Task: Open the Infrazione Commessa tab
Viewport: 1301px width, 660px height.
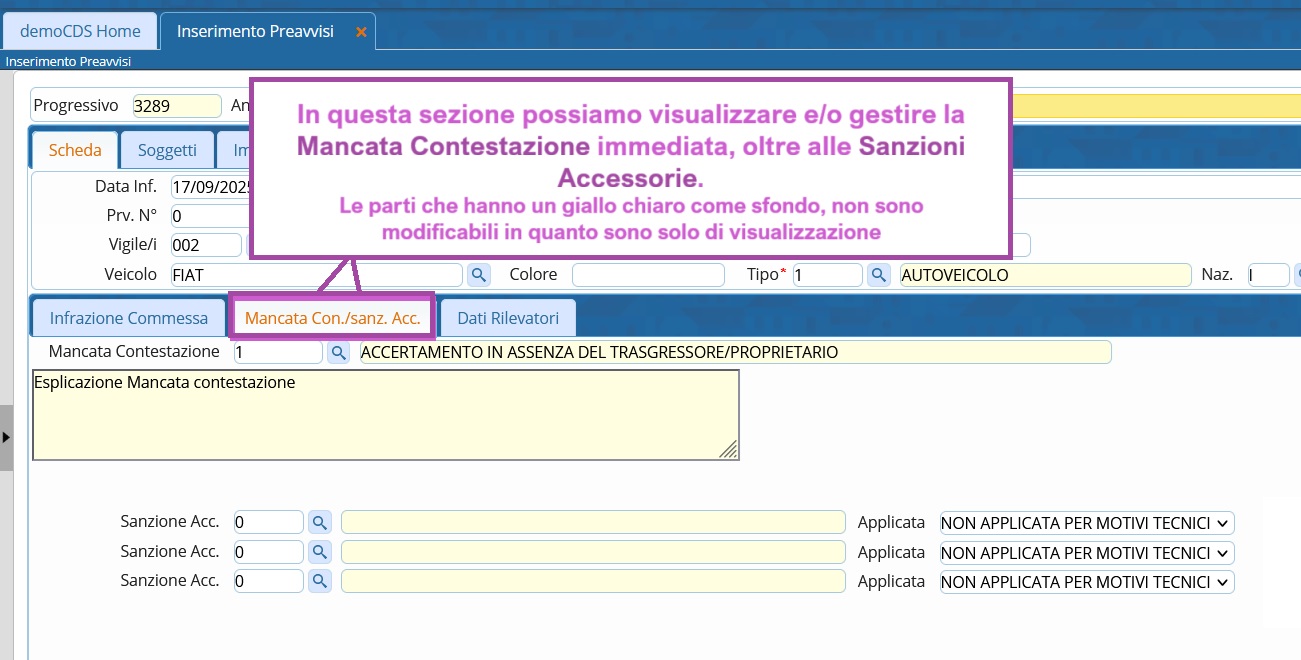Action: (129, 318)
